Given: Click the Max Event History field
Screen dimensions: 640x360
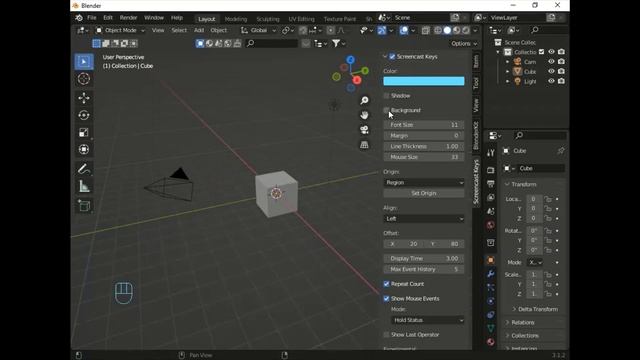Looking at the screenshot, I should 424,269.
